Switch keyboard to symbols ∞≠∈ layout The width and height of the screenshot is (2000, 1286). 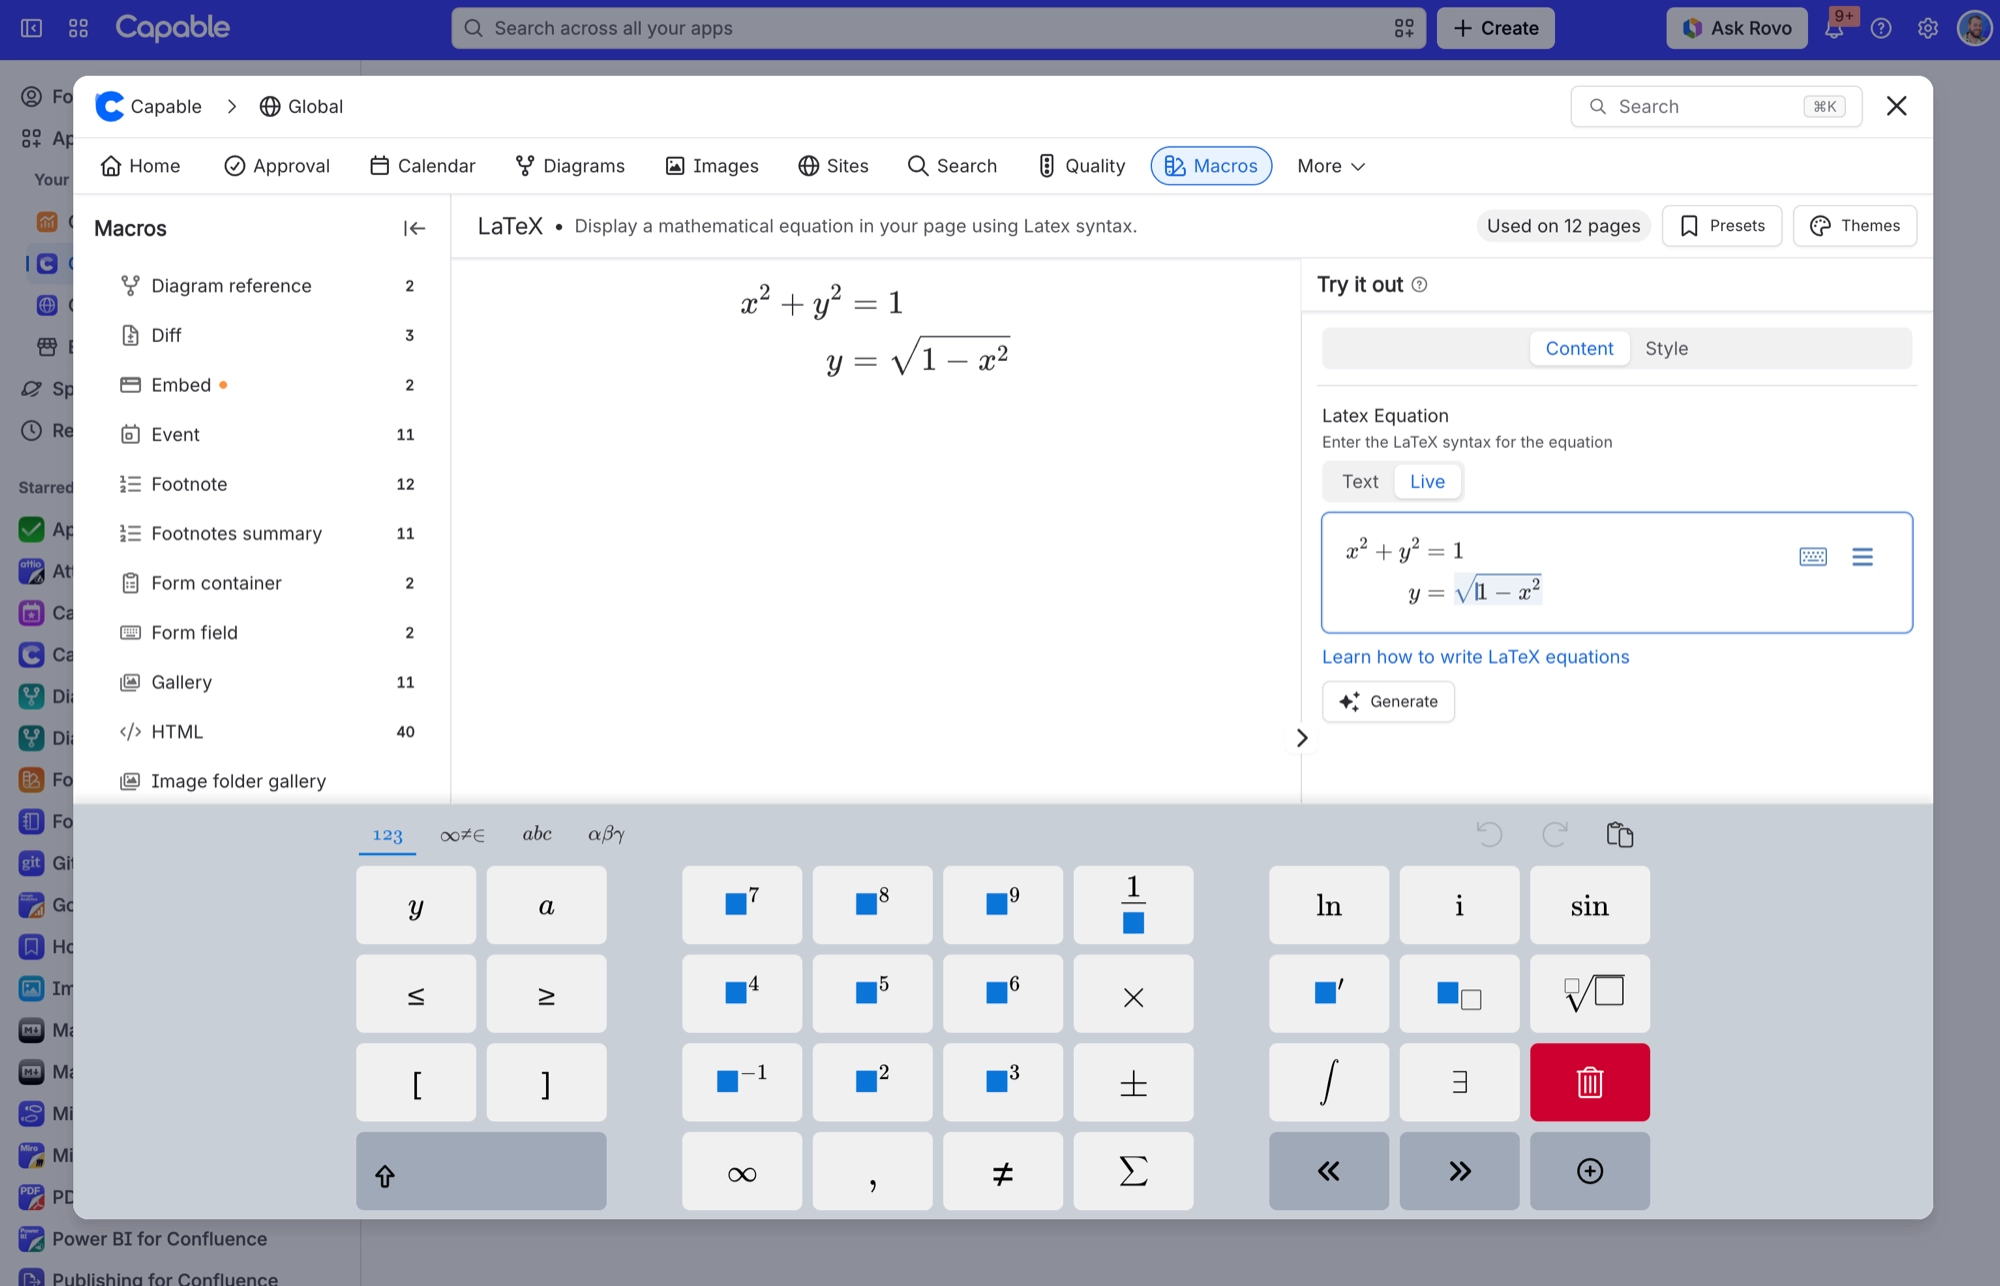click(462, 835)
